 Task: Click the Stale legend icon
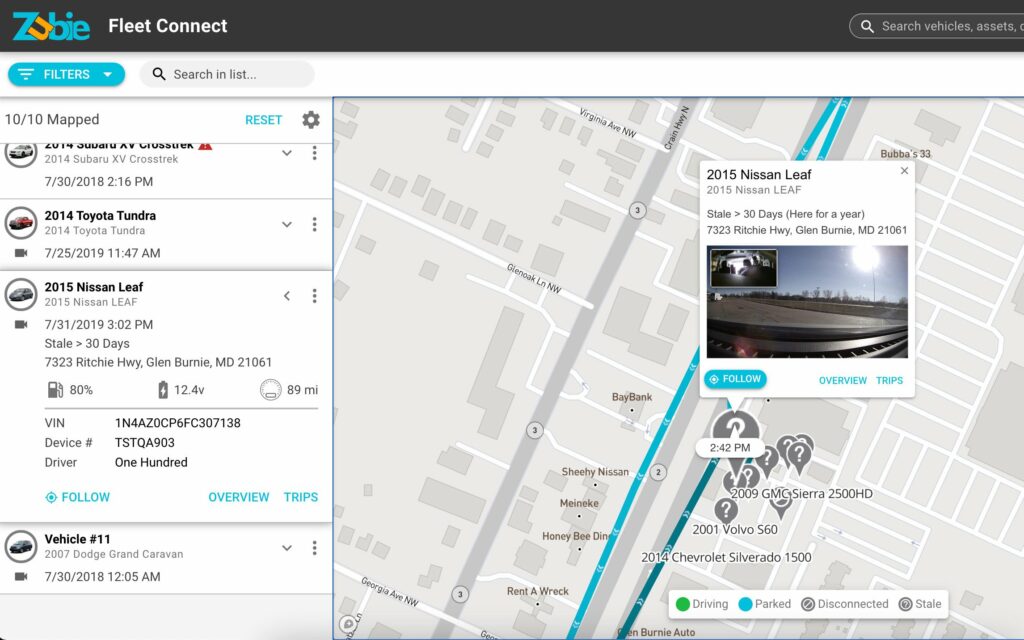click(x=905, y=604)
